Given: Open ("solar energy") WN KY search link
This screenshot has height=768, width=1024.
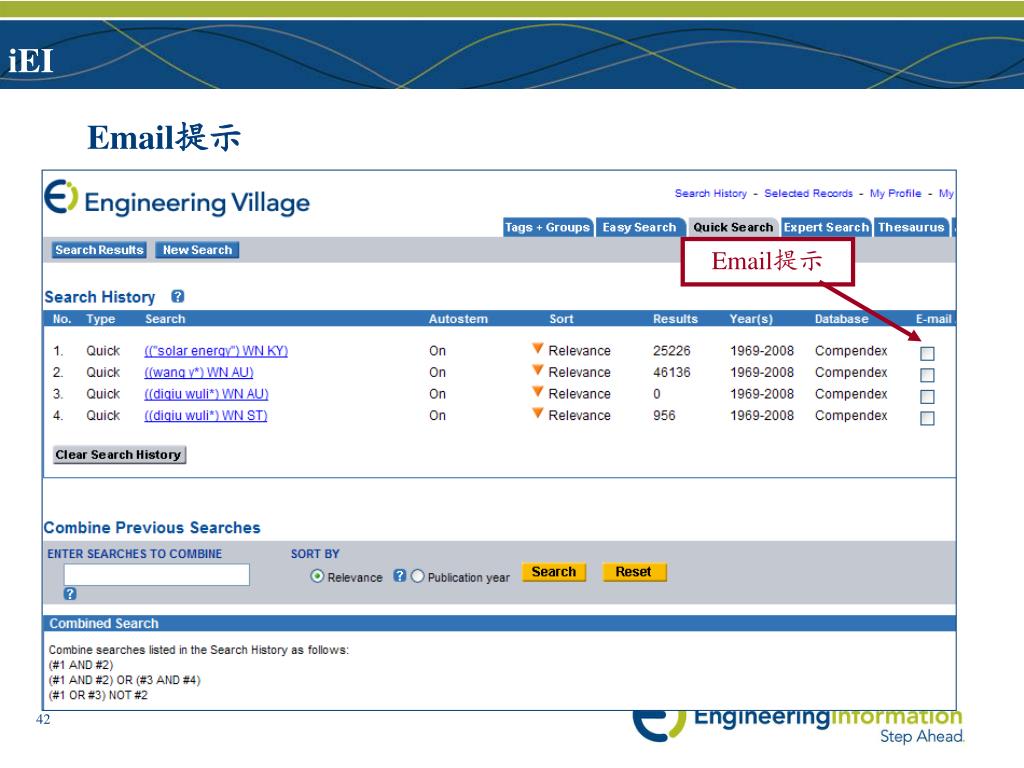Looking at the screenshot, I should 216,351.
